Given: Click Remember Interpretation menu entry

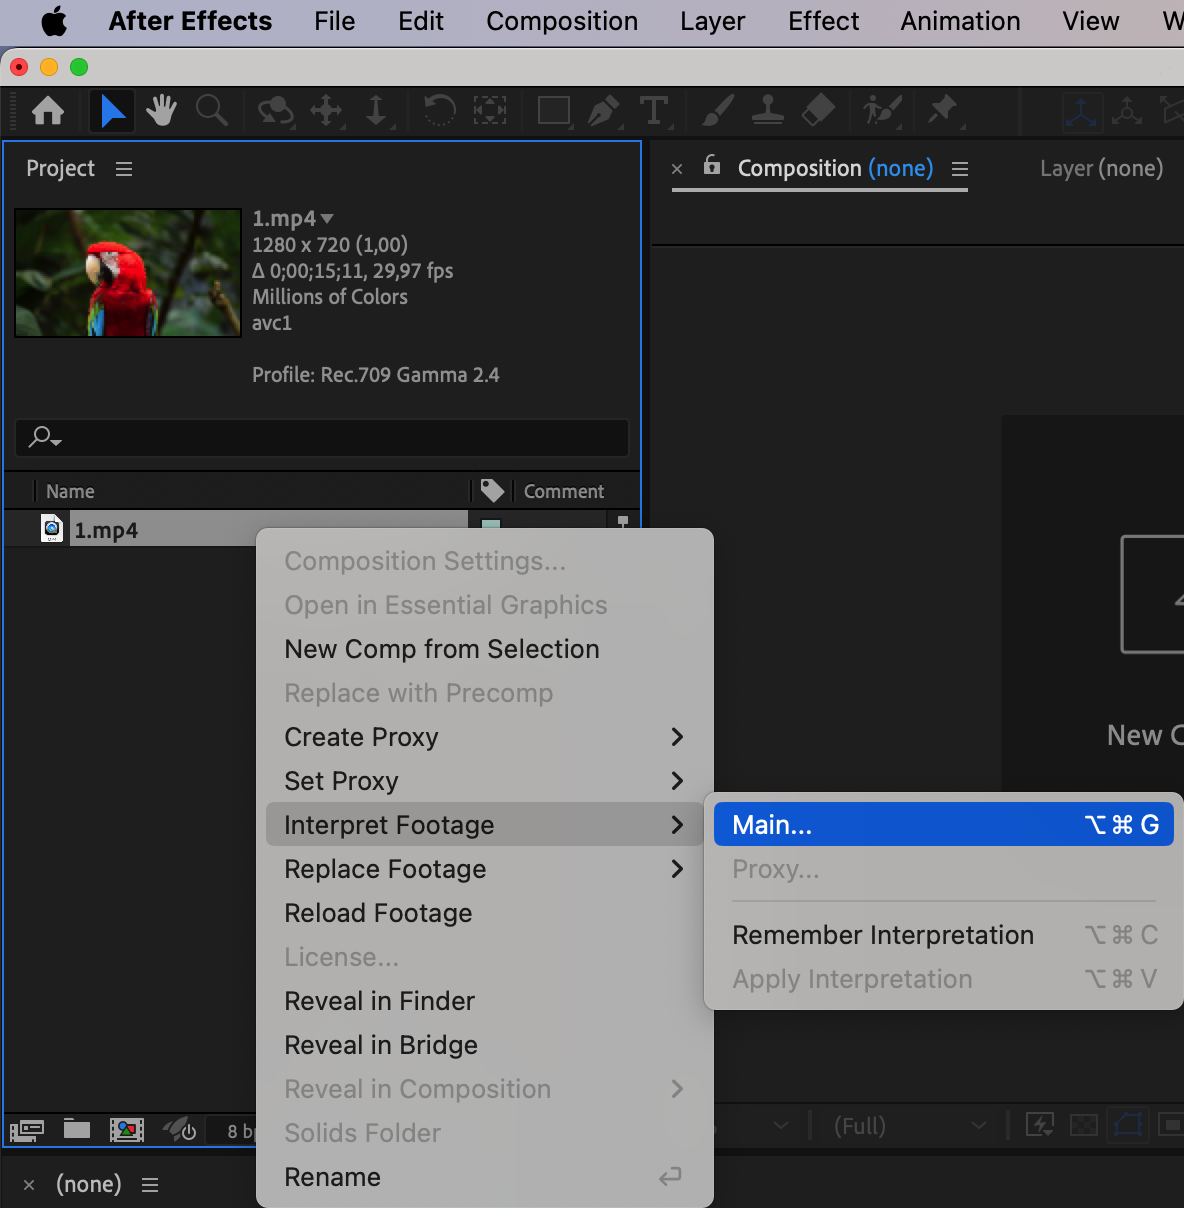Looking at the screenshot, I should 883,935.
